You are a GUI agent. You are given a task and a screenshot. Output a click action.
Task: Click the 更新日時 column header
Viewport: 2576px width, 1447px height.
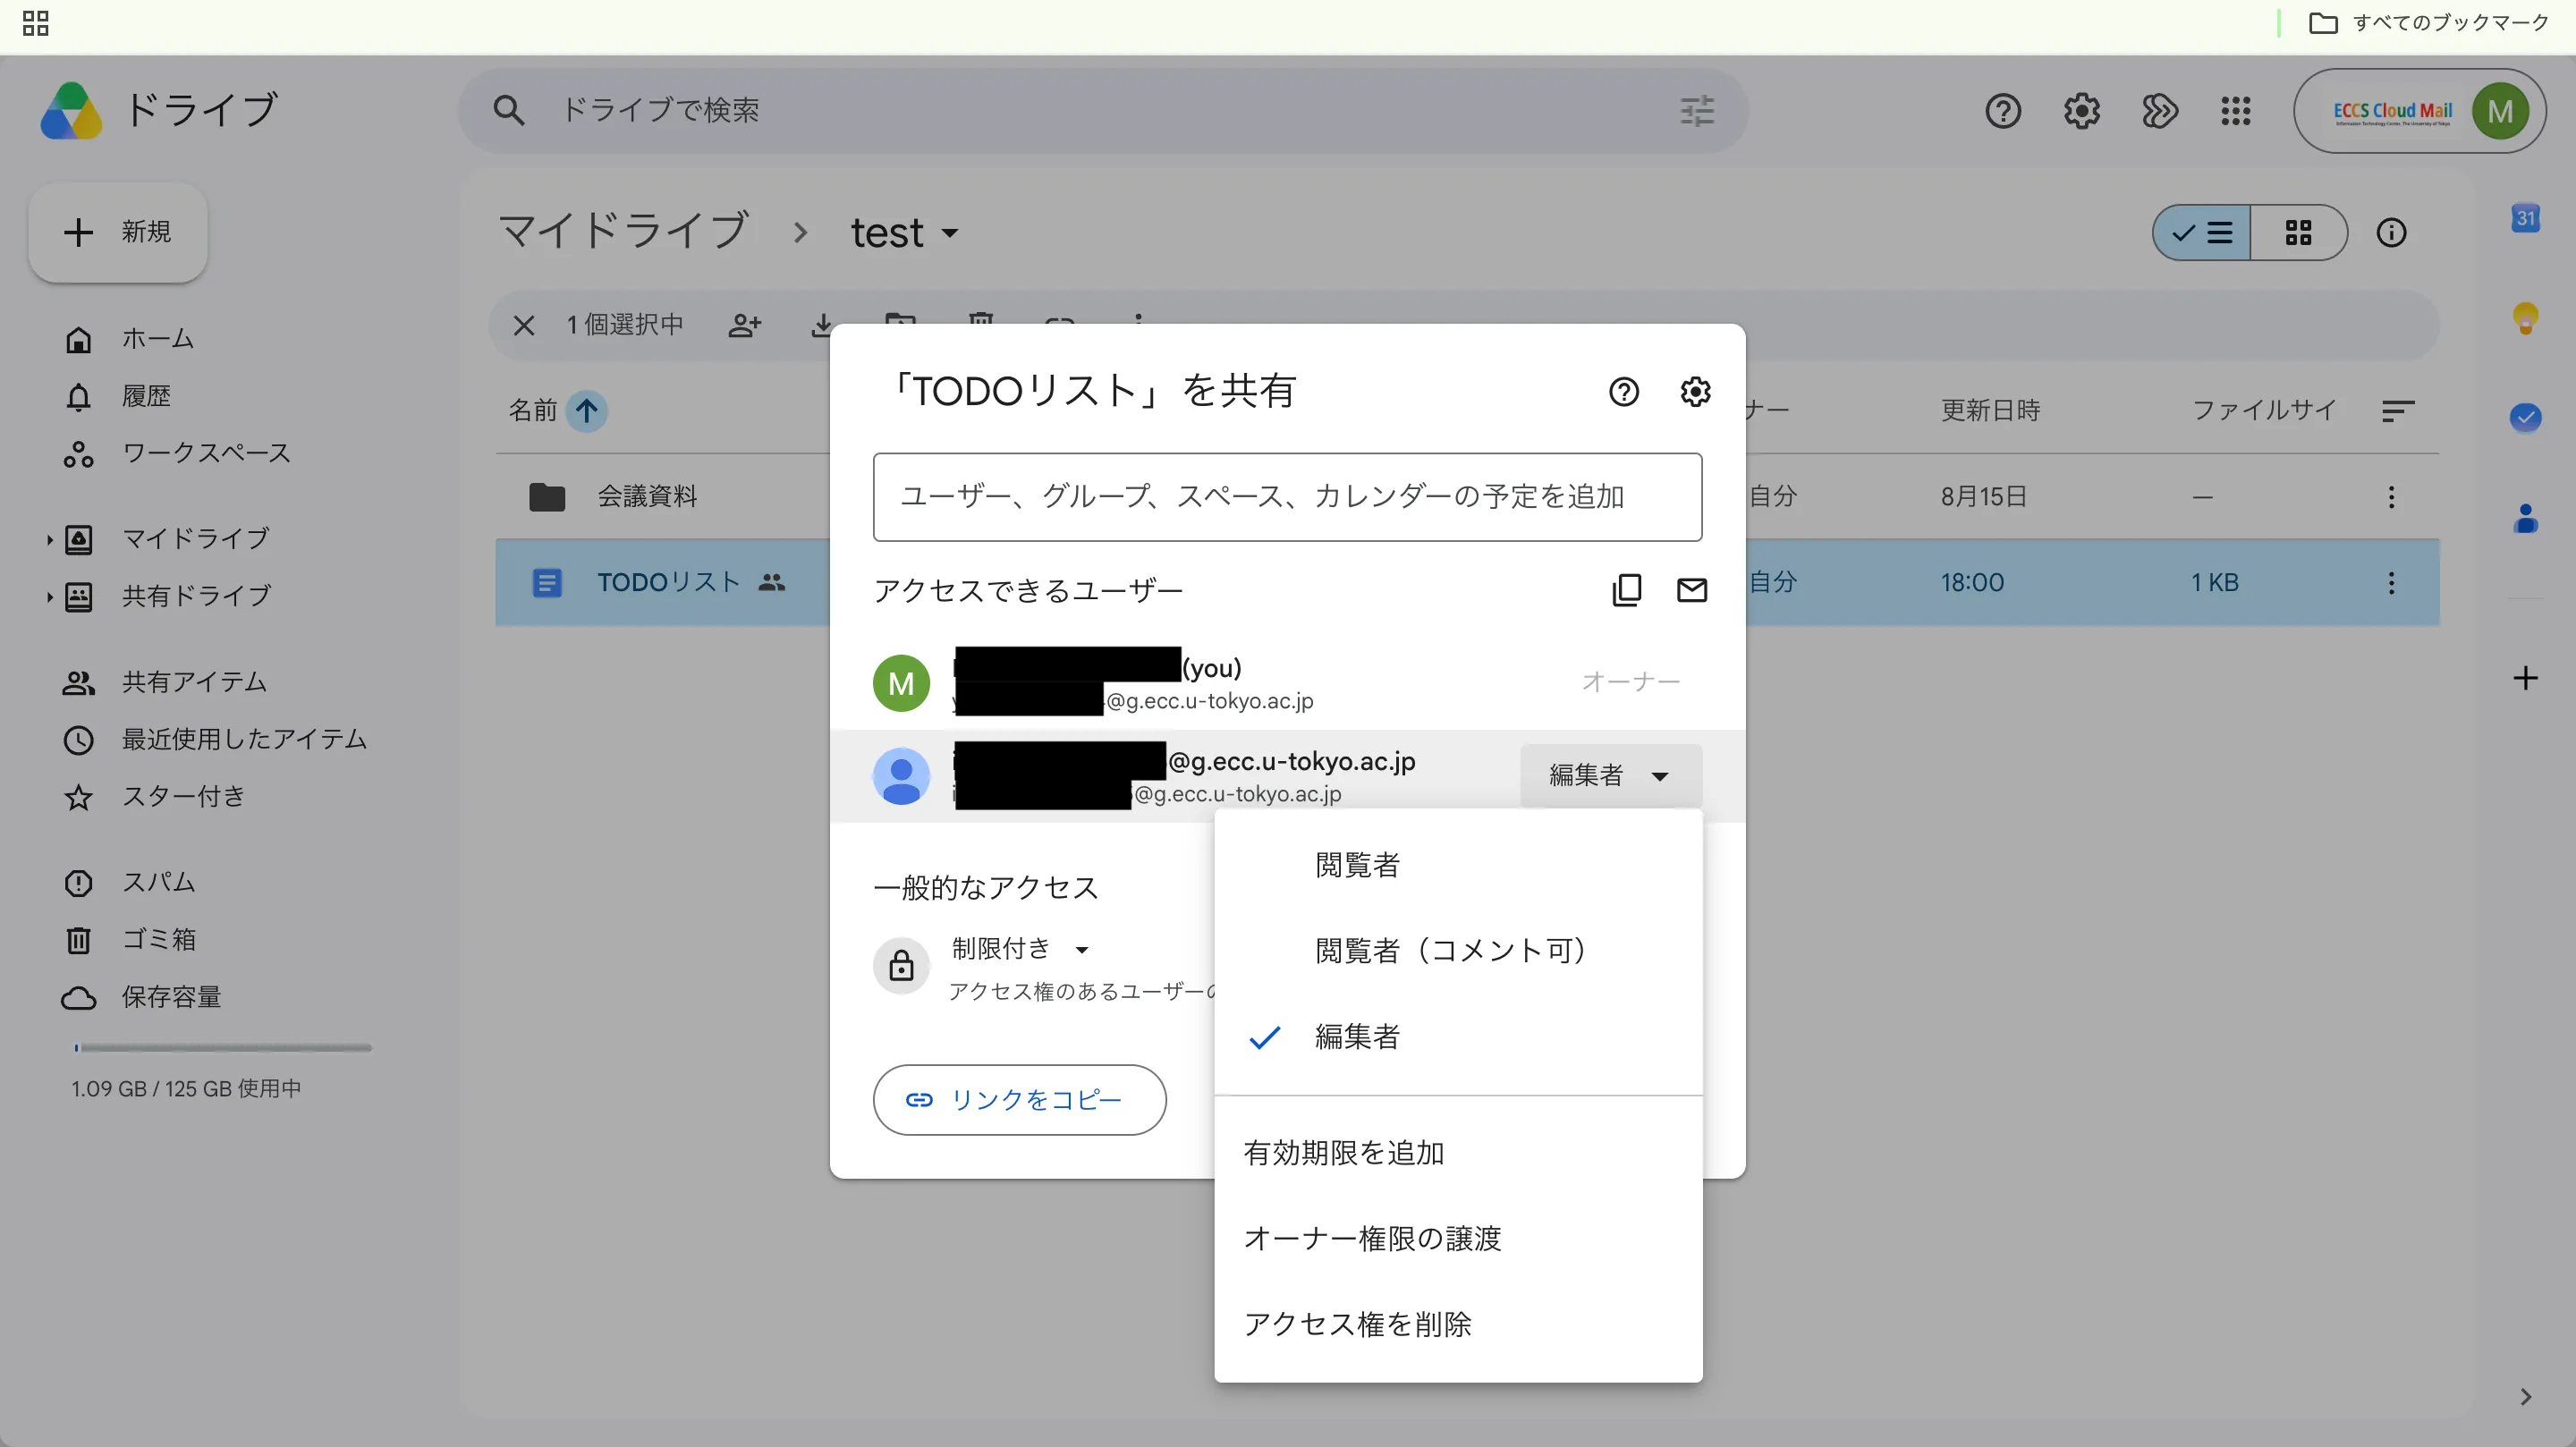tap(1990, 411)
